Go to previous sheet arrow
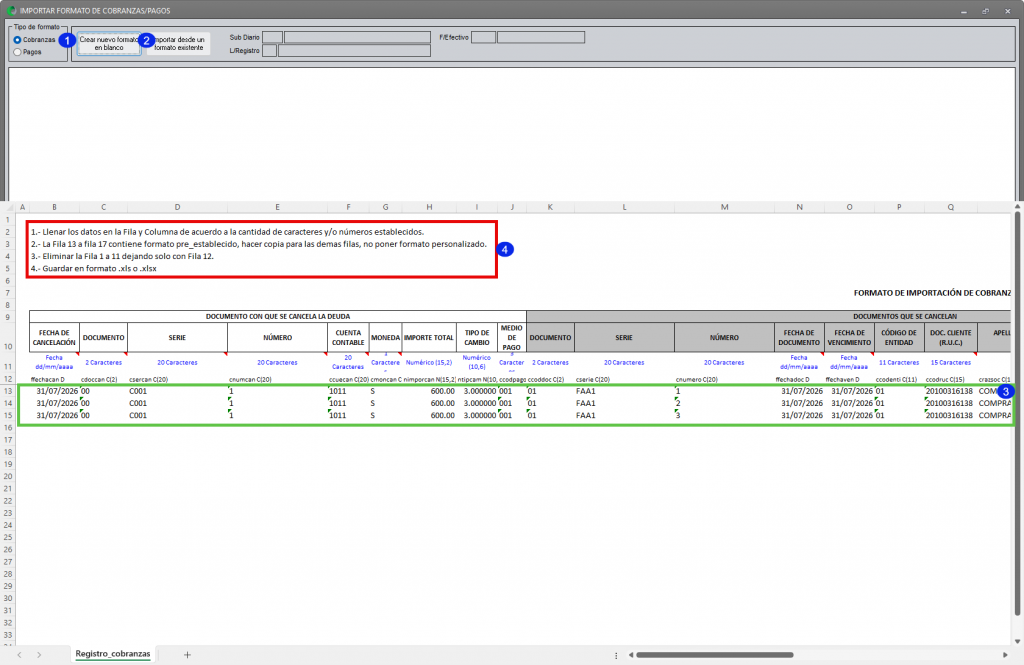 coord(20,655)
